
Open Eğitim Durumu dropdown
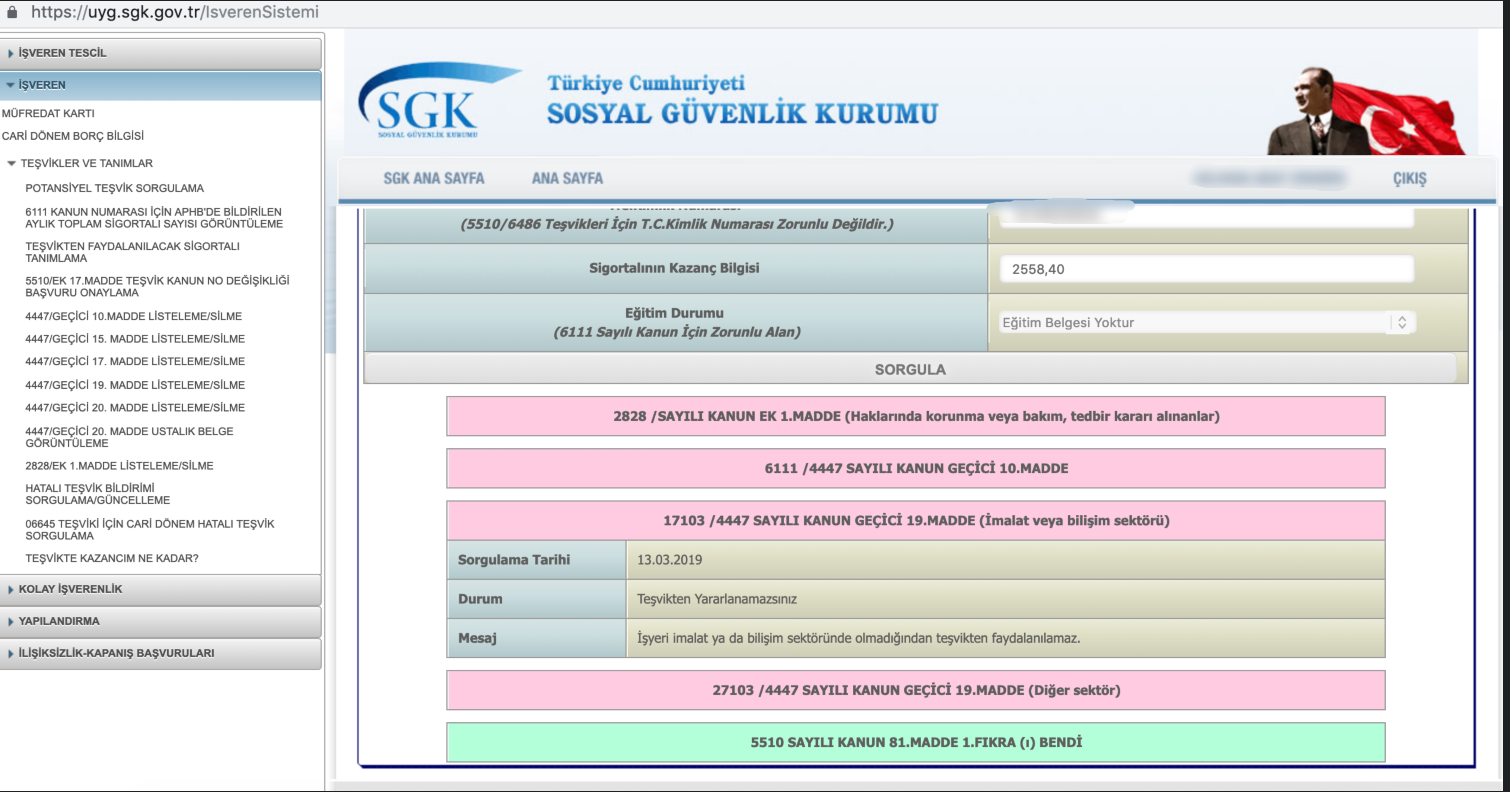point(1207,323)
